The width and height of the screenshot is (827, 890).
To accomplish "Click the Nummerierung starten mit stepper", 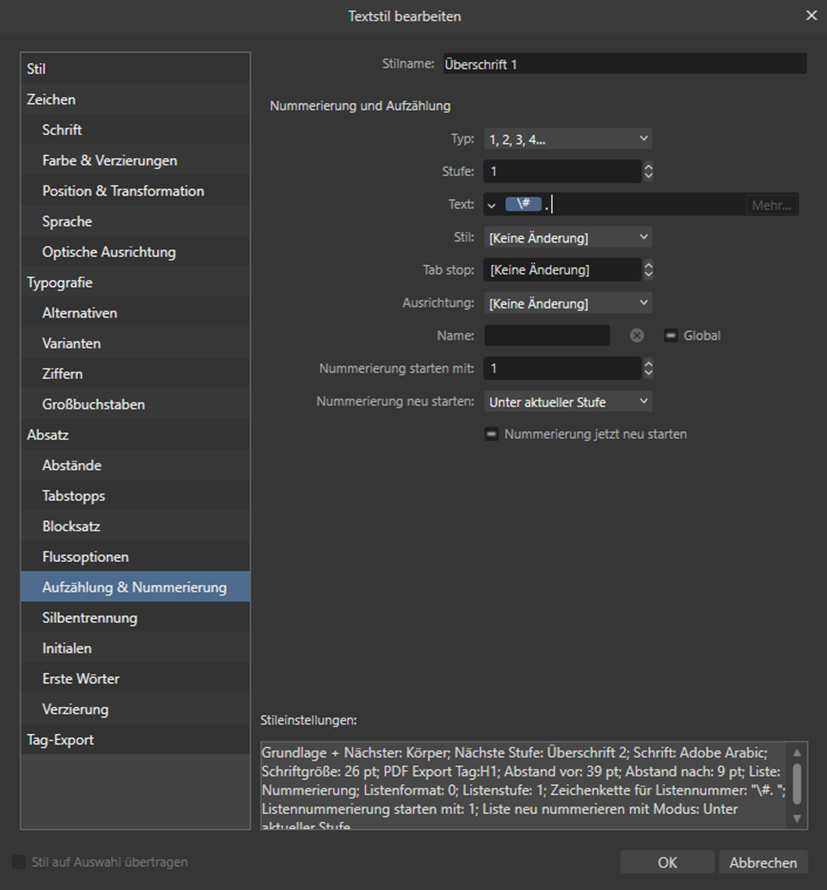I will click(x=648, y=369).
